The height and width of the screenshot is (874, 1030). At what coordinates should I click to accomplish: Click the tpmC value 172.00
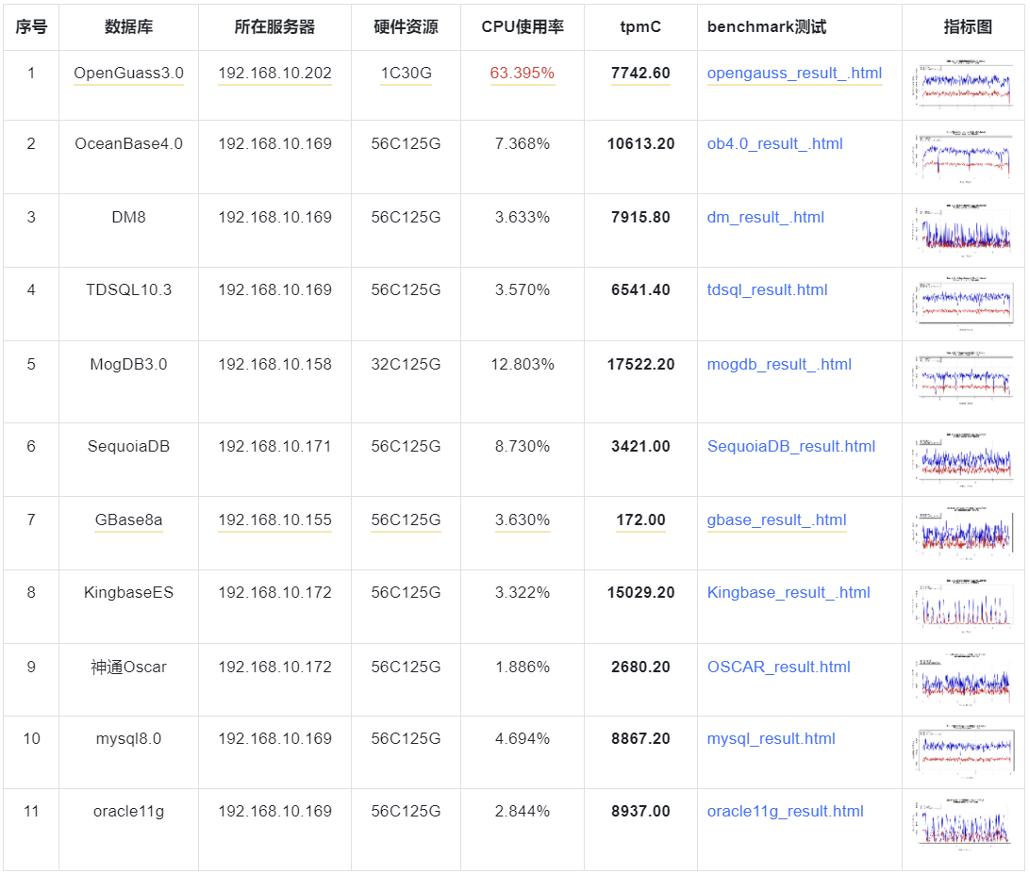tap(640, 520)
